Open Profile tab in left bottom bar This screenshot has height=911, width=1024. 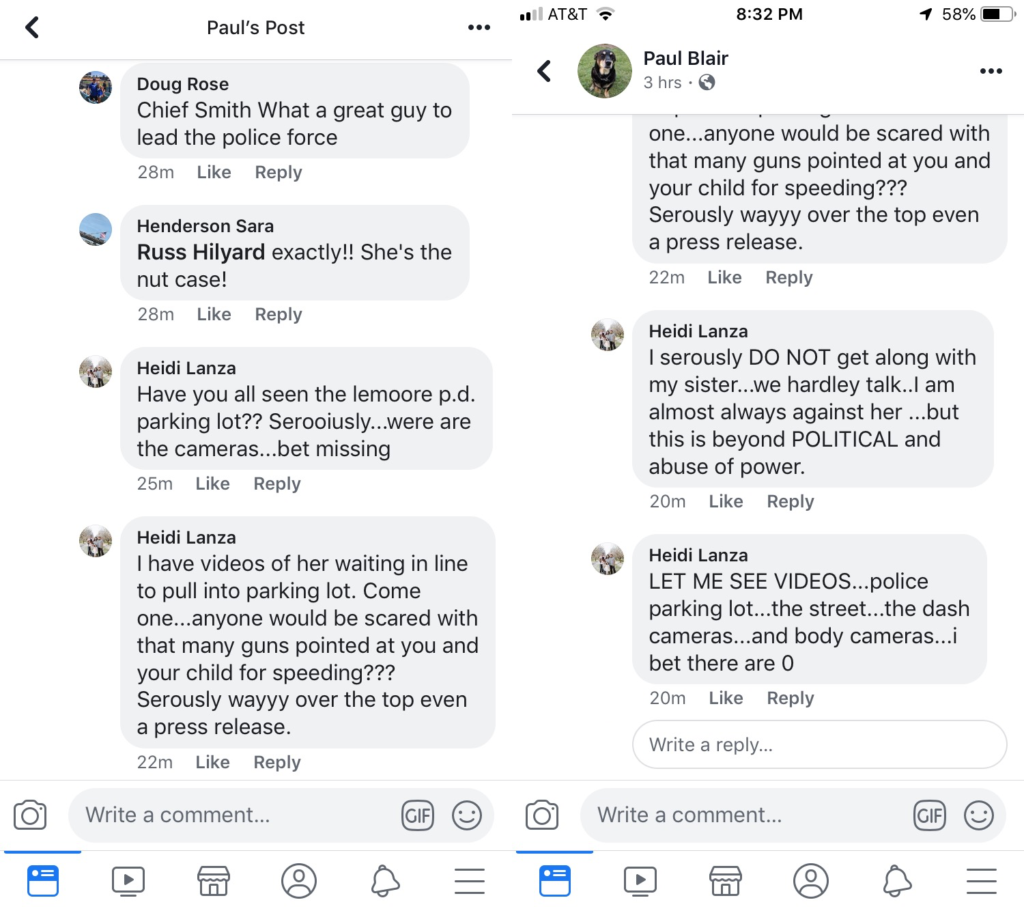[299, 880]
